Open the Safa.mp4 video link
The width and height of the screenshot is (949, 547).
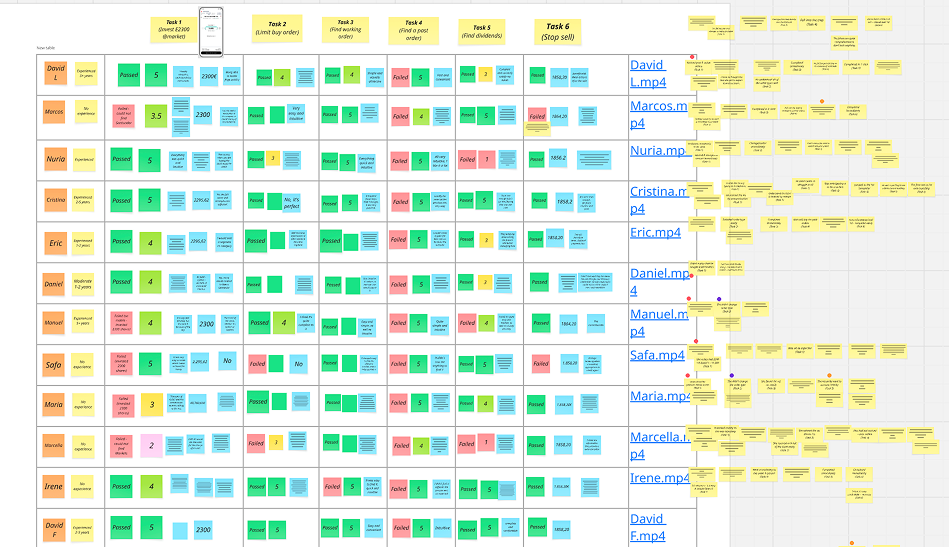(x=657, y=355)
